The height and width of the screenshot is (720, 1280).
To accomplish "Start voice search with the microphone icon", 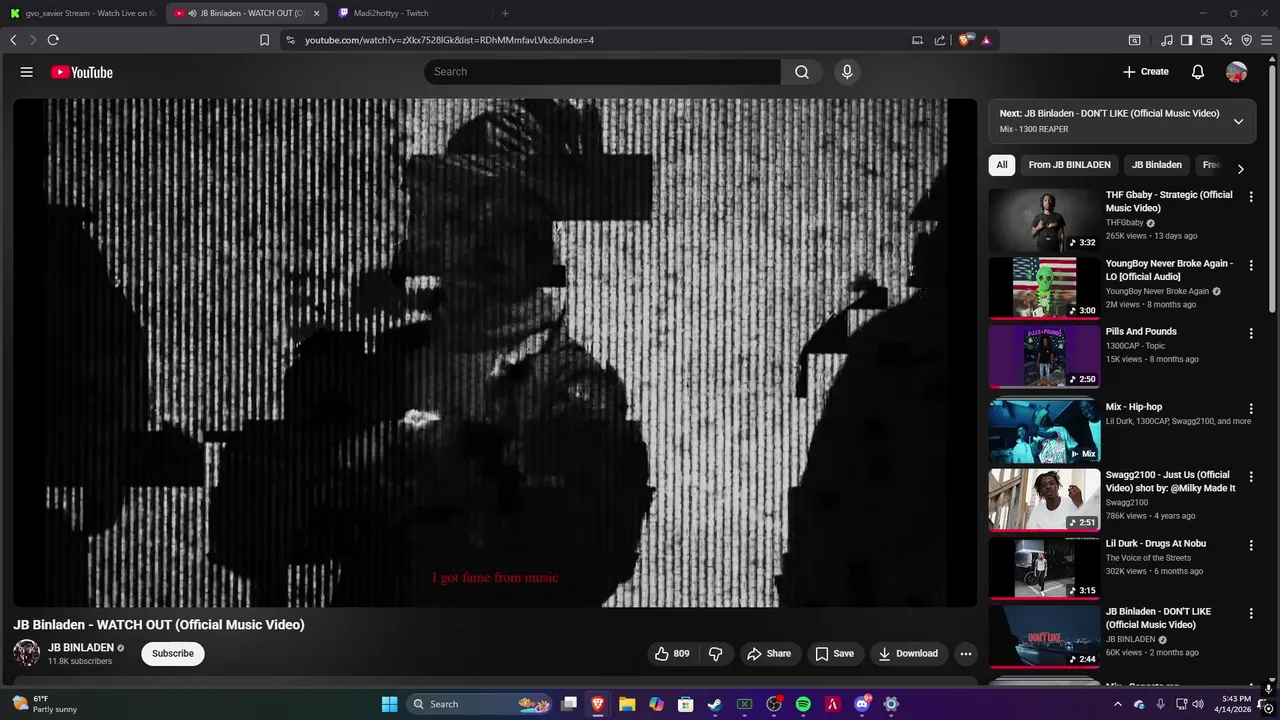I will [x=847, y=72].
